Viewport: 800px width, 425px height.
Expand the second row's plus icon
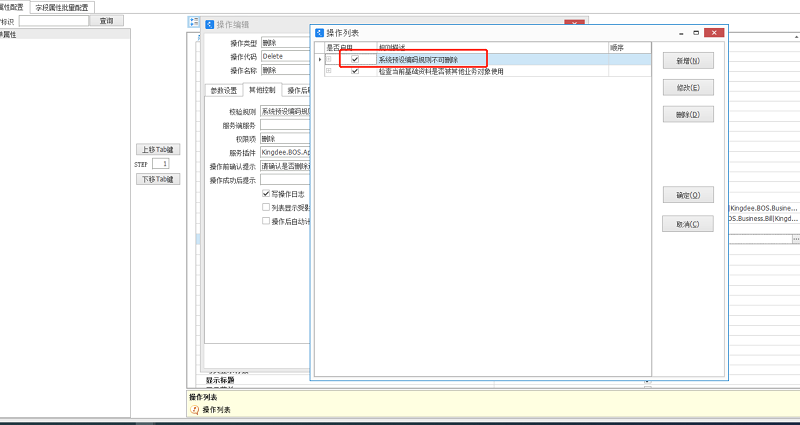click(328, 71)
